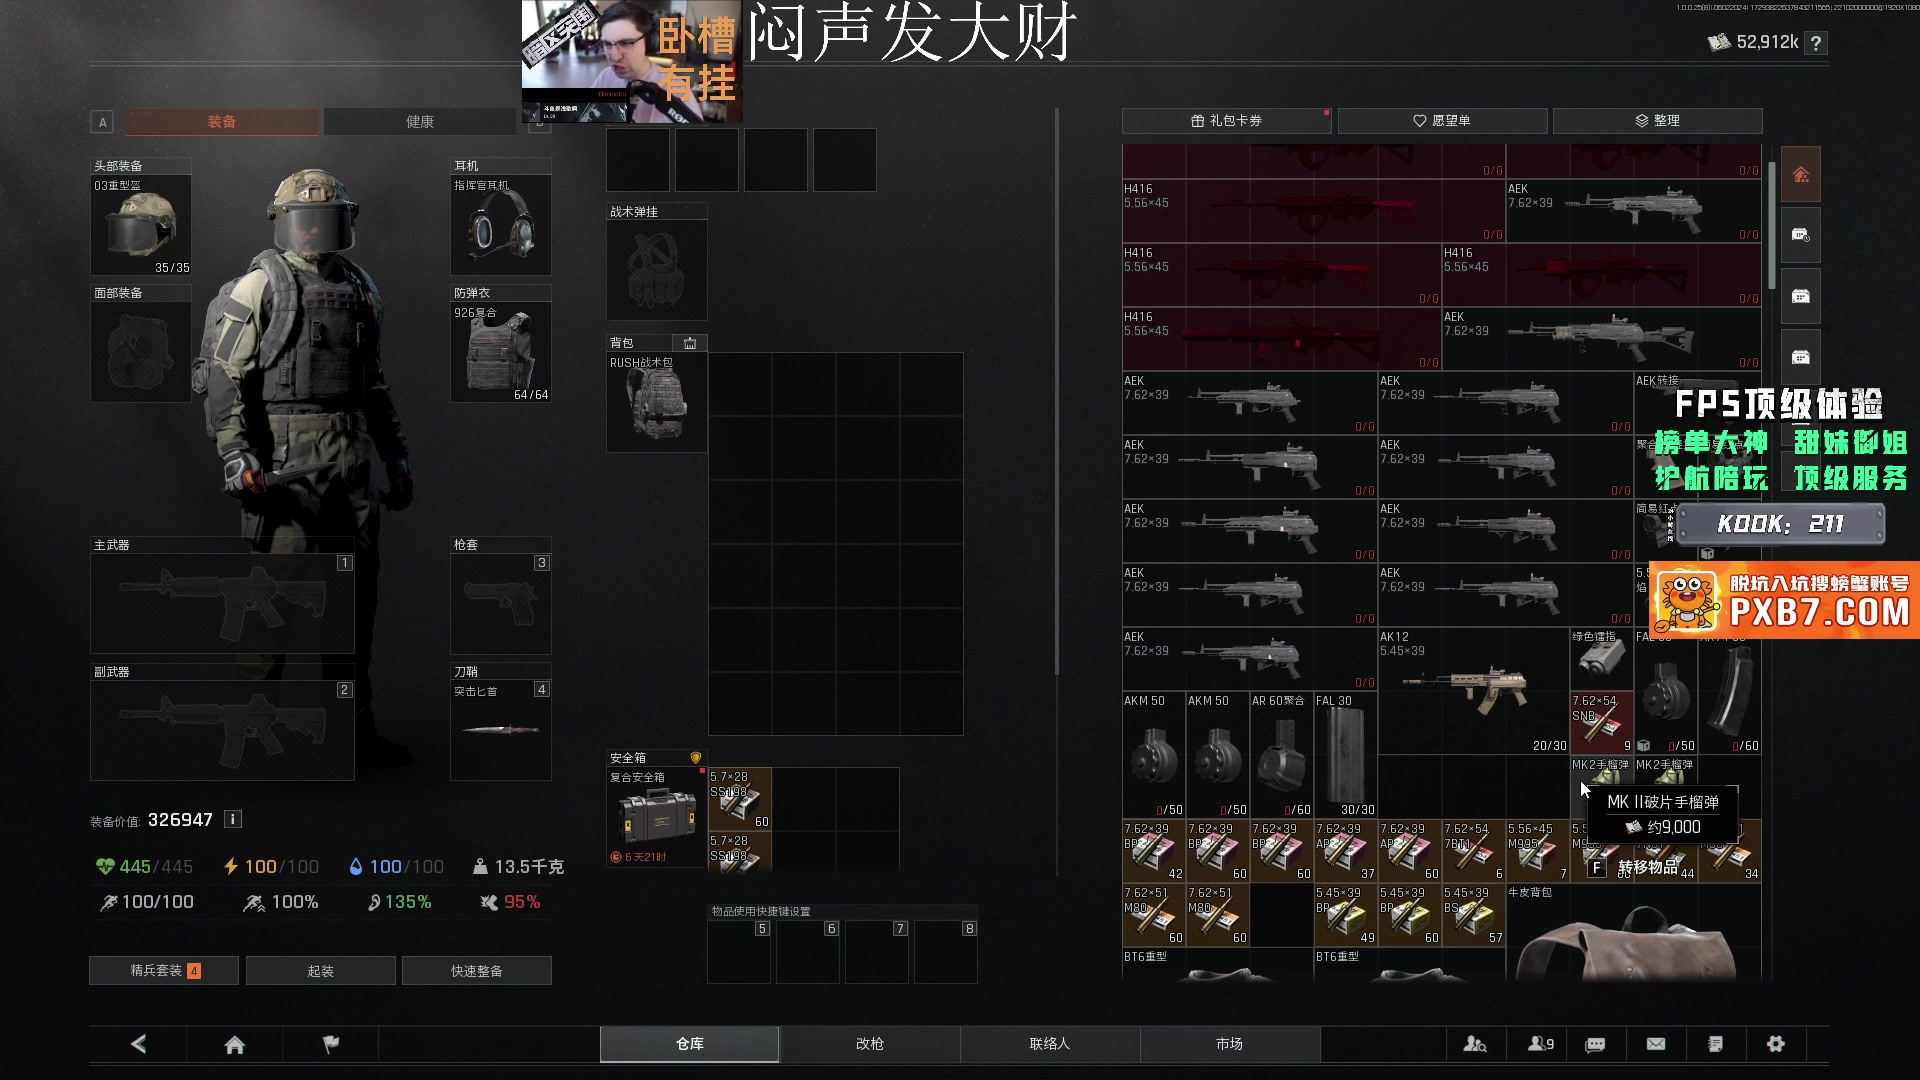Click the 愿望单 wishlist button
The width and height of the screenshot is (1920, 1080).
point(1442,121)
